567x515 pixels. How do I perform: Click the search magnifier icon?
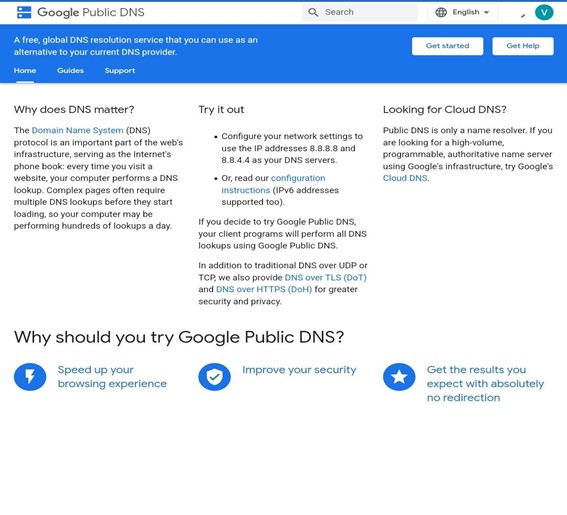[x=313, y=12]
